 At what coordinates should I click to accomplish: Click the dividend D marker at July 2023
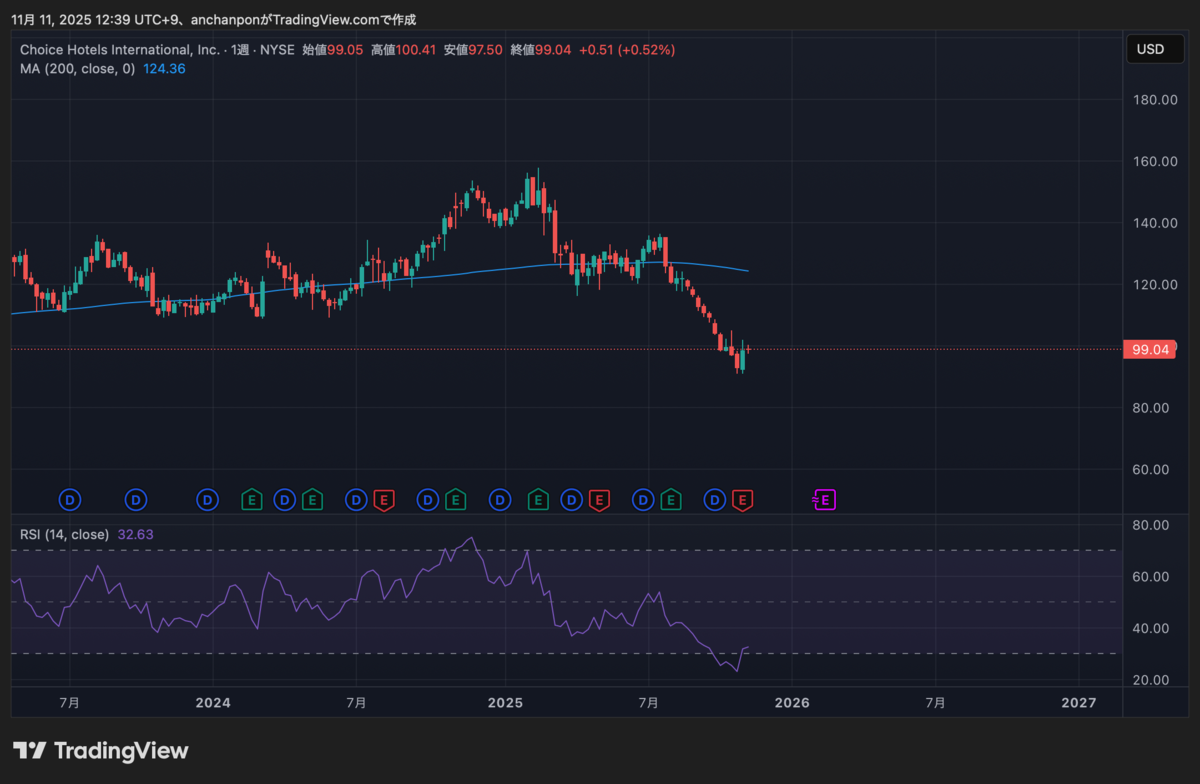tap(70, 498)
